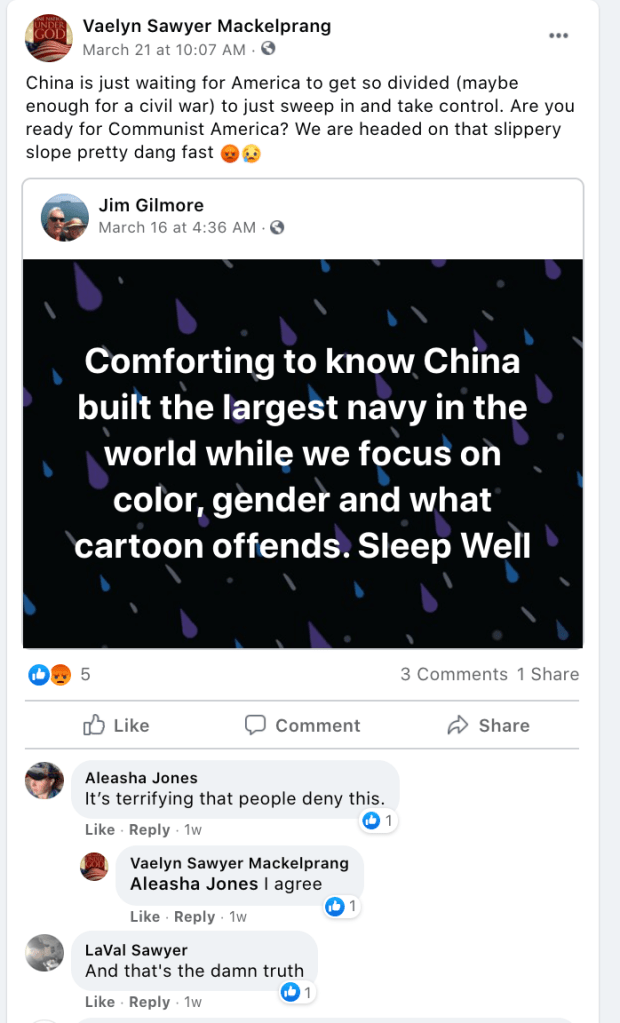
Task: Open the 3 Comments link
Action: click(x=454, y=674)
